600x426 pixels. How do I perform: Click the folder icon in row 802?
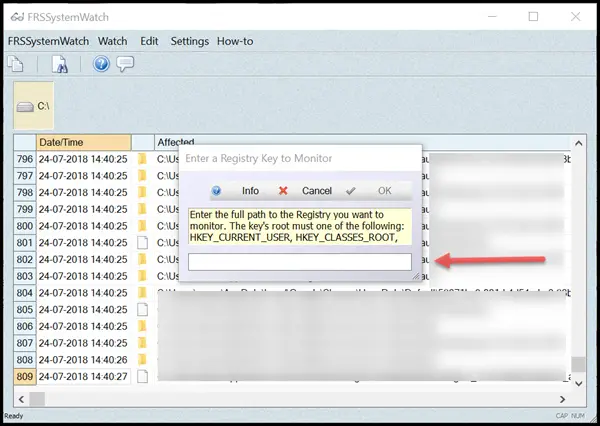[x=142, y=260]
